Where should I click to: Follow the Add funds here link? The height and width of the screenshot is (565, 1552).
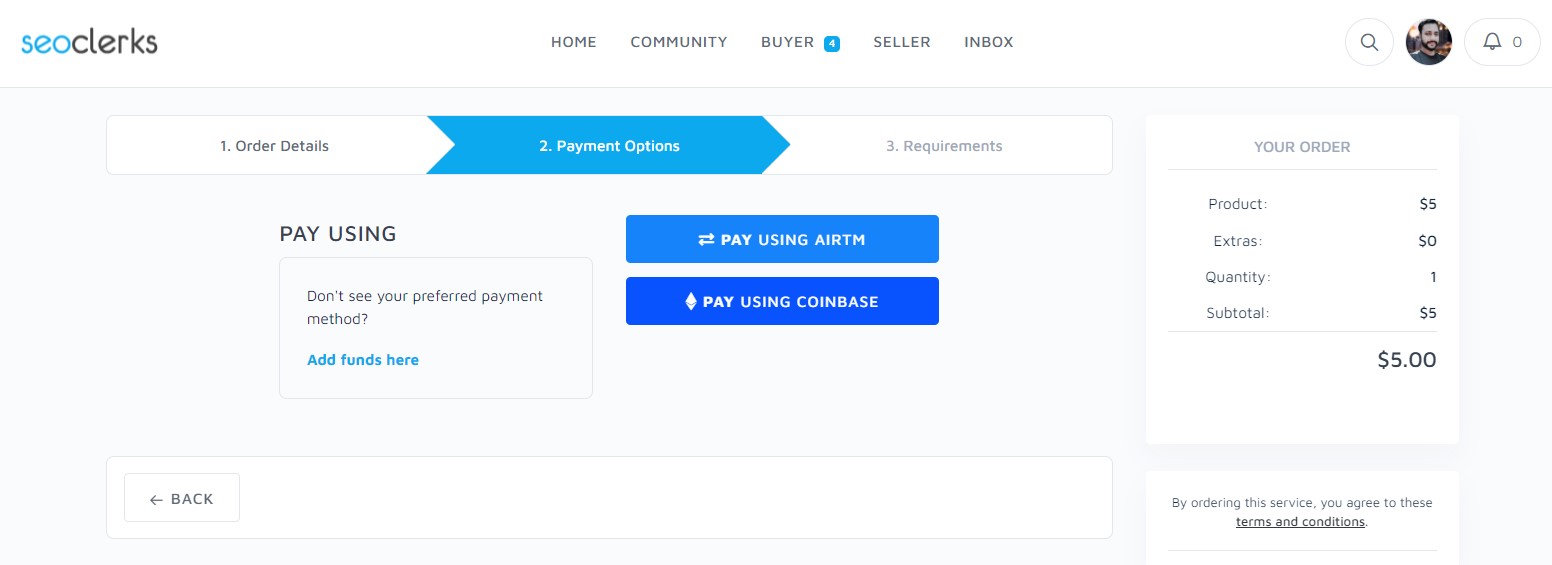362,360
